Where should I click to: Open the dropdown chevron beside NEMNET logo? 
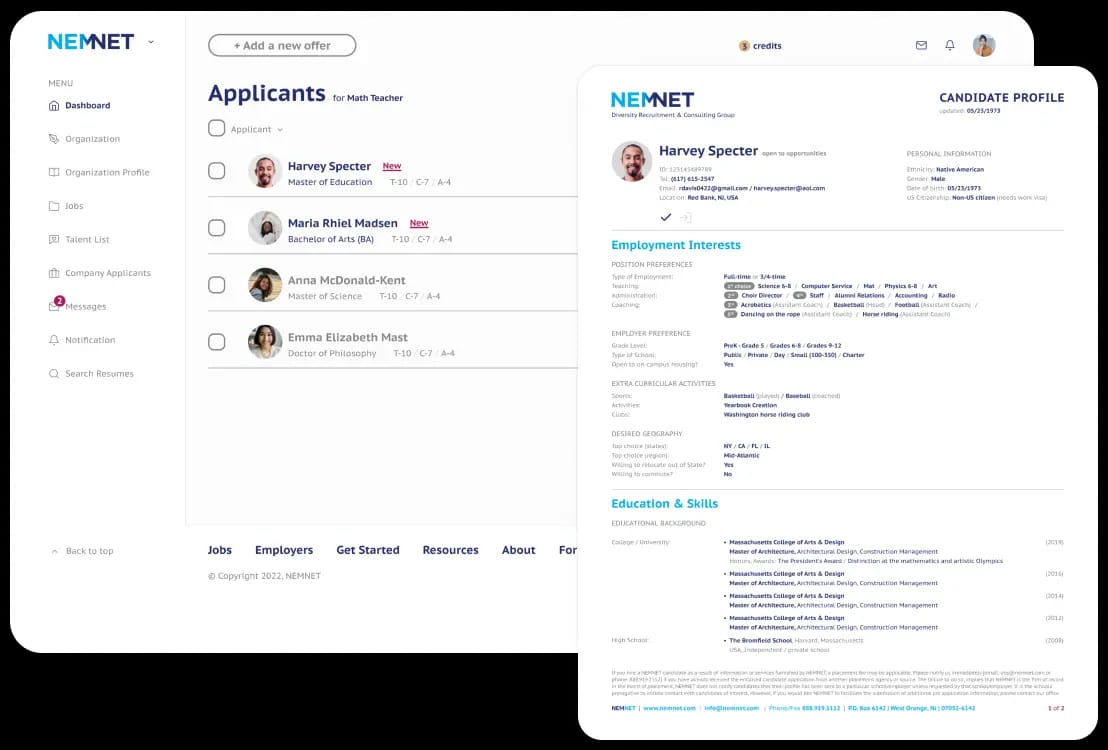pyautogui.click(x=151, y=42)
